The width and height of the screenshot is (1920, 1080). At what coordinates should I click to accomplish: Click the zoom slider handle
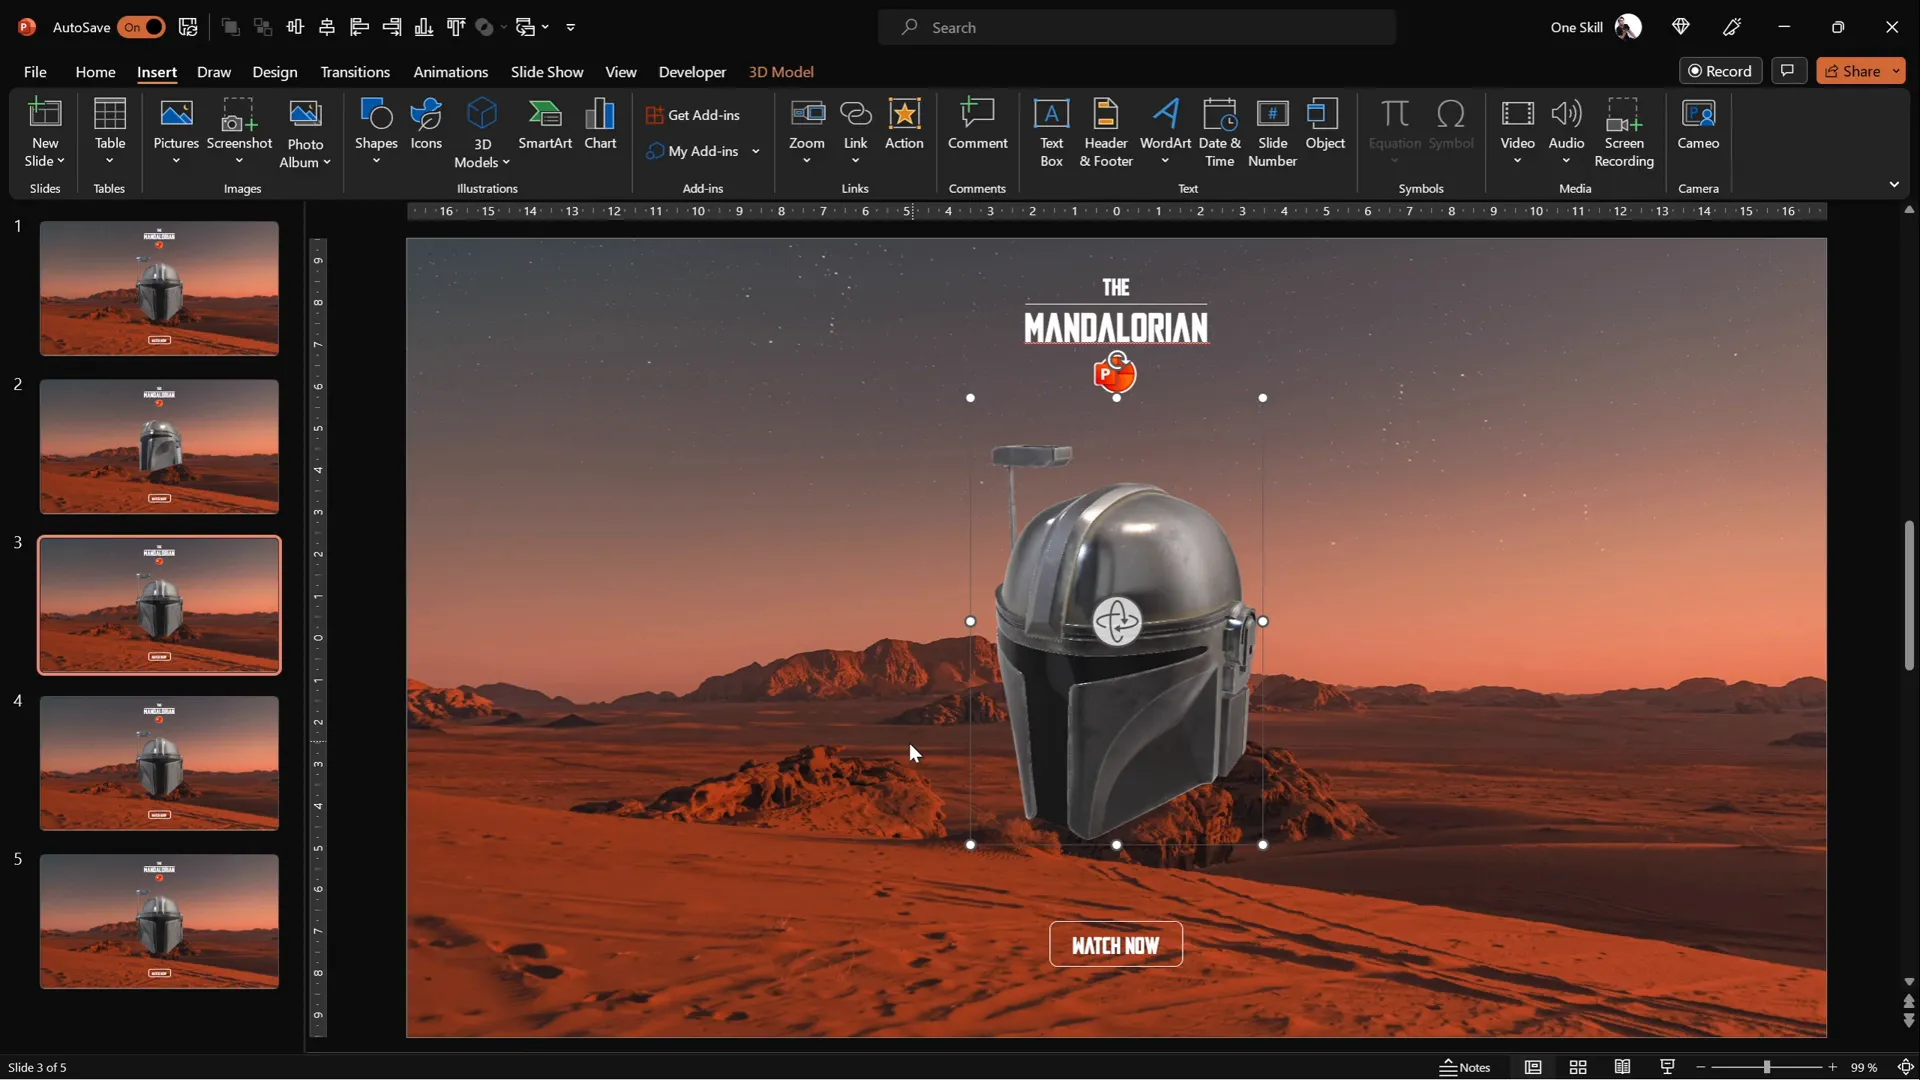click(1767, 1067)
